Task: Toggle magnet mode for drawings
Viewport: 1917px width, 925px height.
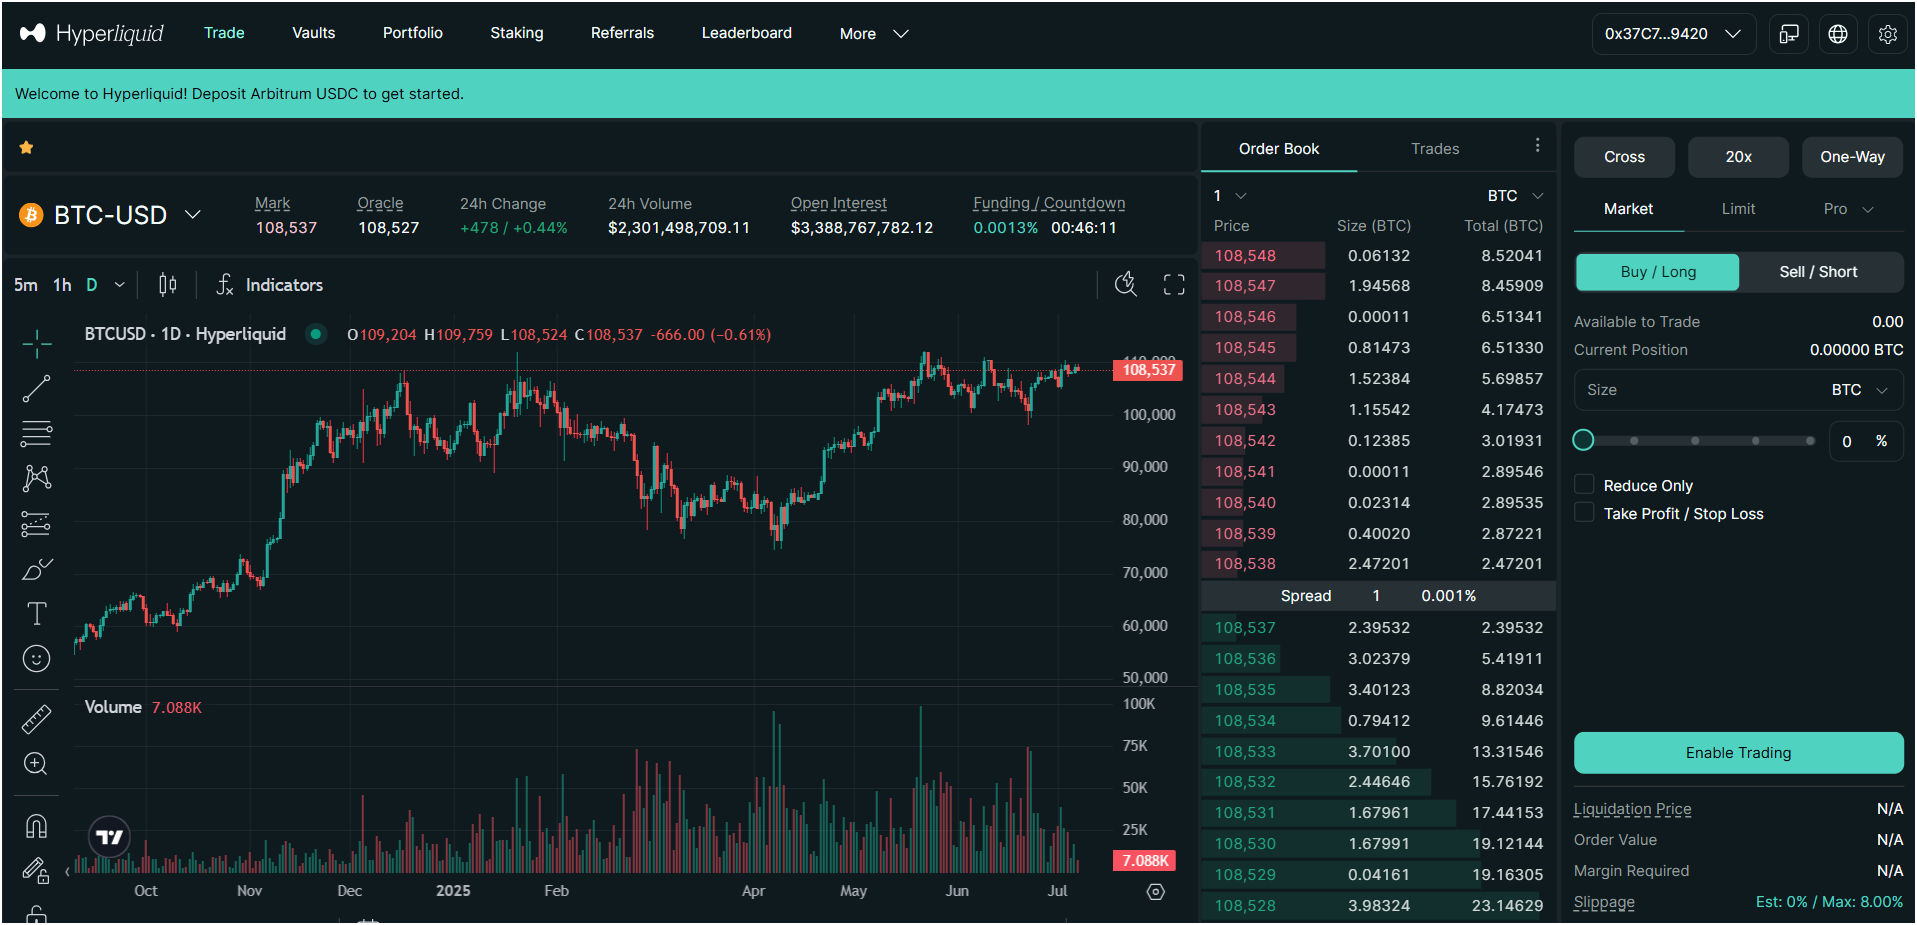Action: (36, 826)
